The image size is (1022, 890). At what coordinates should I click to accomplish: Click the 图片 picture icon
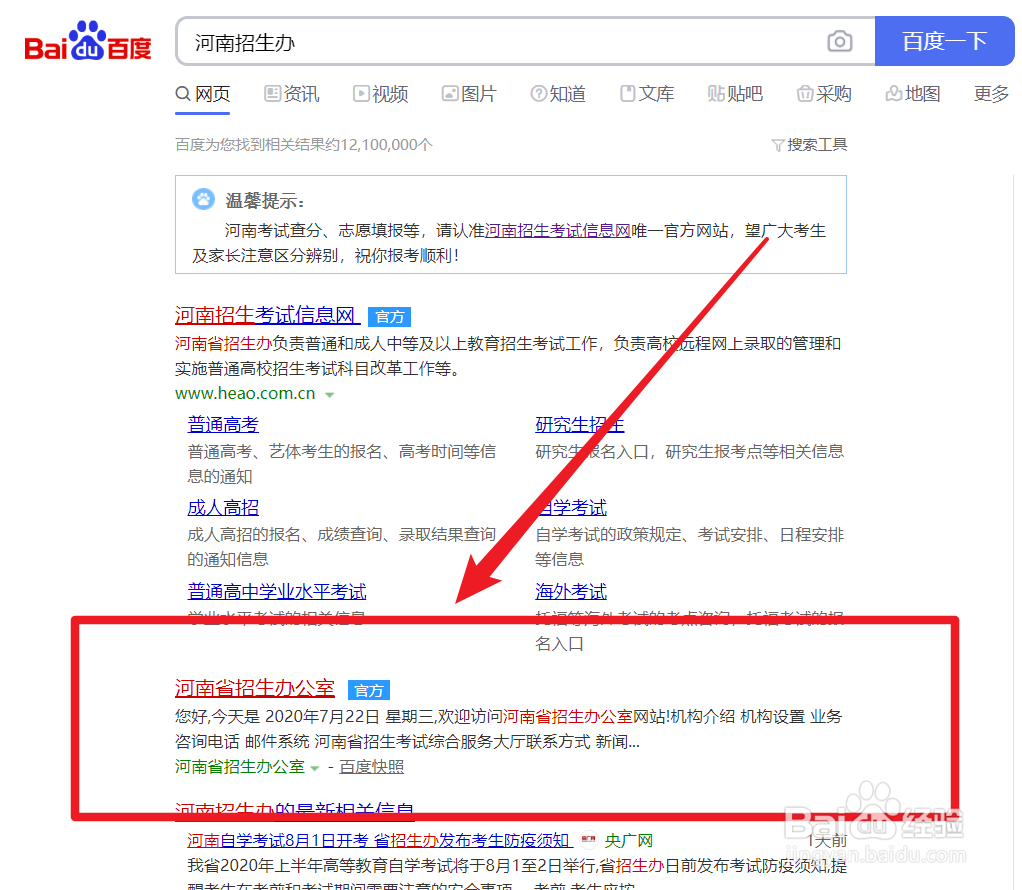pyautogui.click(x=450, y=93)
